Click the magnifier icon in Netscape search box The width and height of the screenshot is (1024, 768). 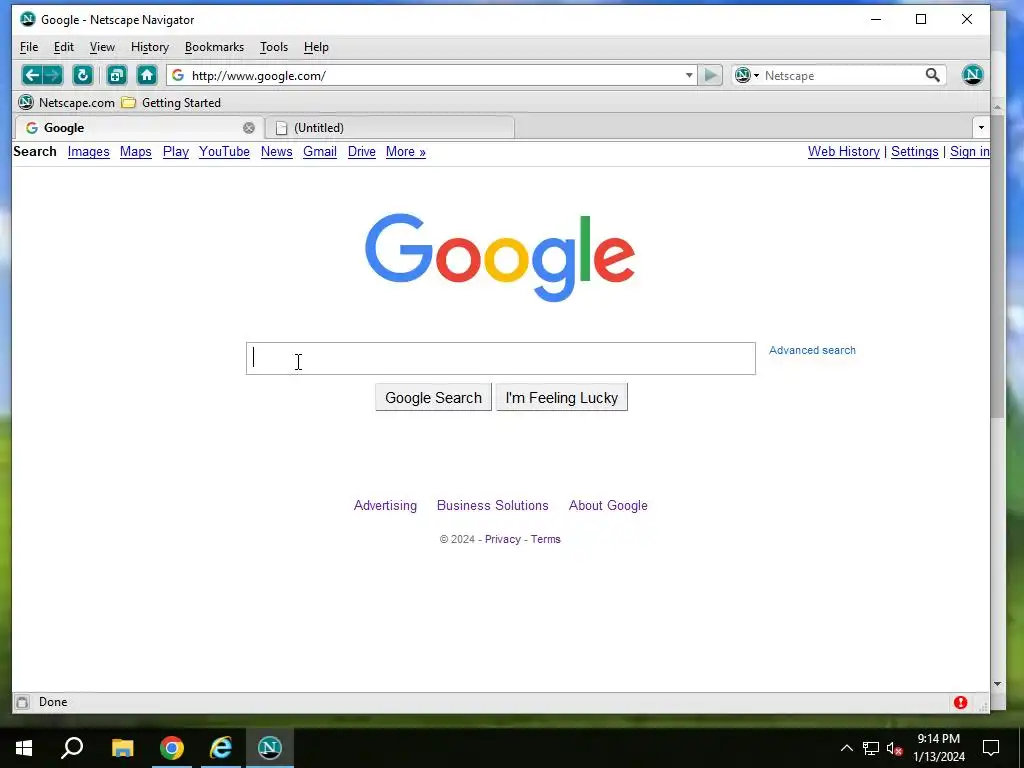933,75
